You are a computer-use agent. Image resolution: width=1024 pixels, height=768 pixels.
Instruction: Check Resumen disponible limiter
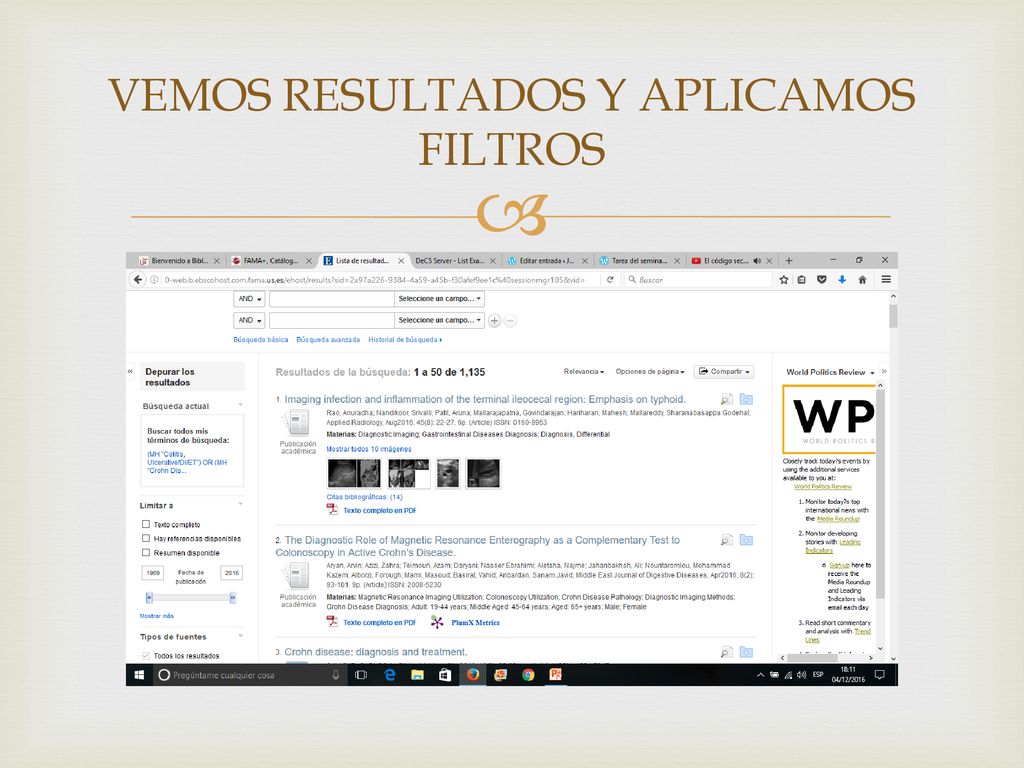click(x=146, y=552)
